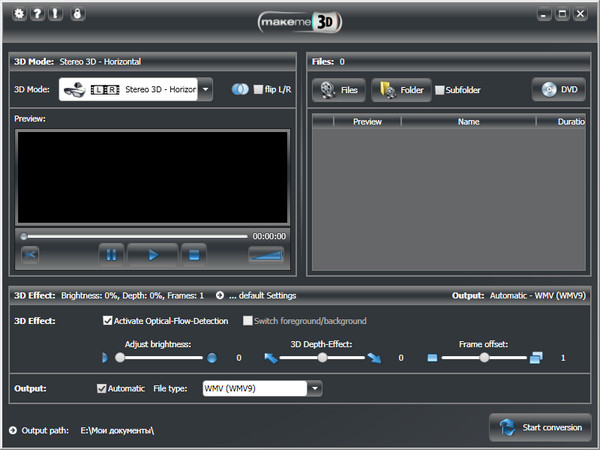Viewport: 600px width, 450px height.
Task: Click the Adjust brightness slider handle
Action: pos(120,358)
